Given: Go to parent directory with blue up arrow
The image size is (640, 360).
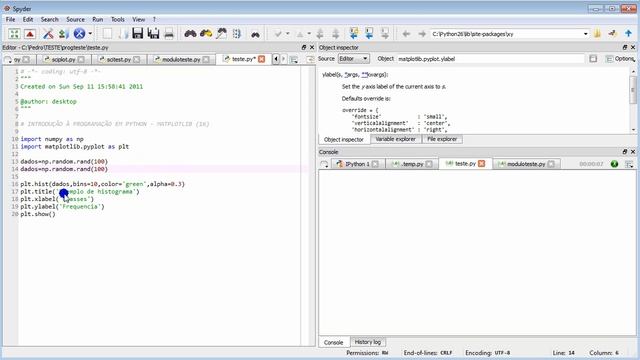Looking at the screenshot, I should [x=628, y=34].
